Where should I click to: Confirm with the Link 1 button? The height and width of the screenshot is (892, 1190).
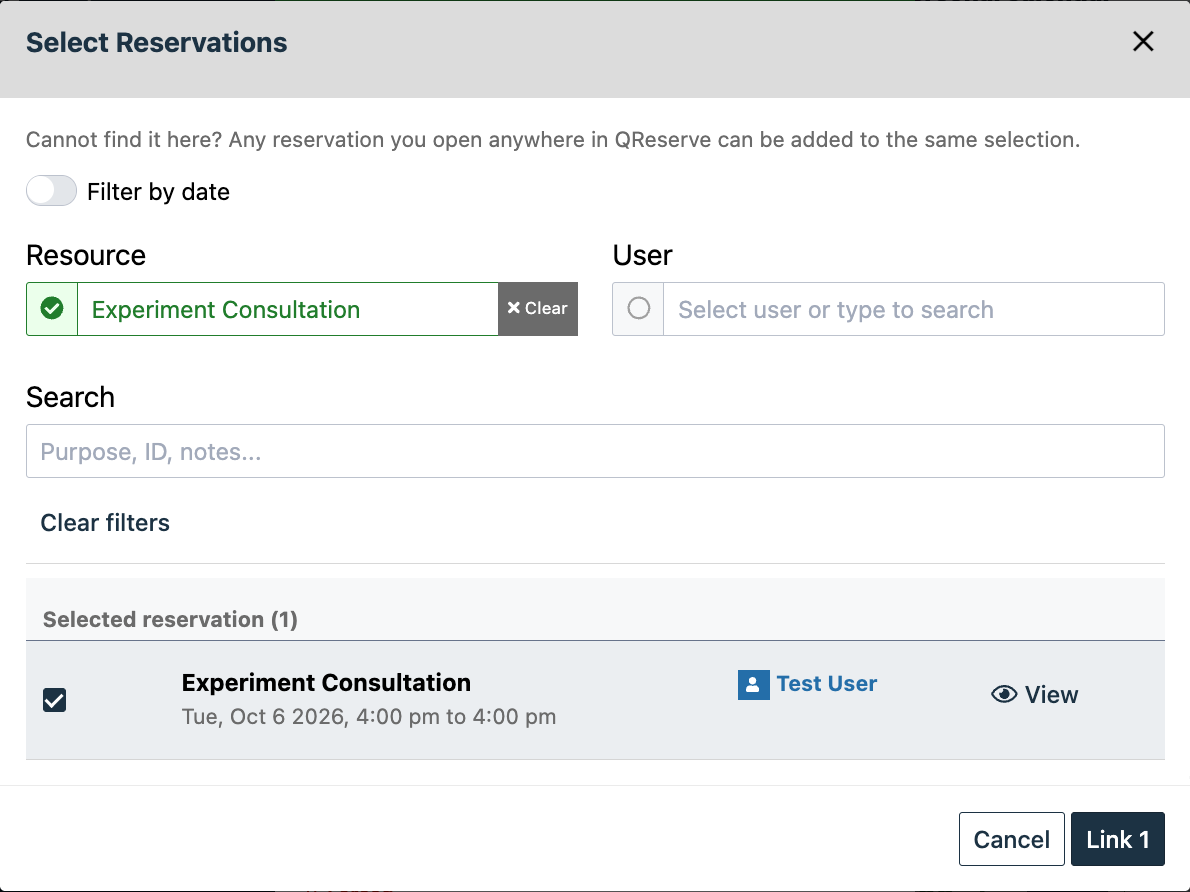pyautogui.click(x=1117, y=839)
